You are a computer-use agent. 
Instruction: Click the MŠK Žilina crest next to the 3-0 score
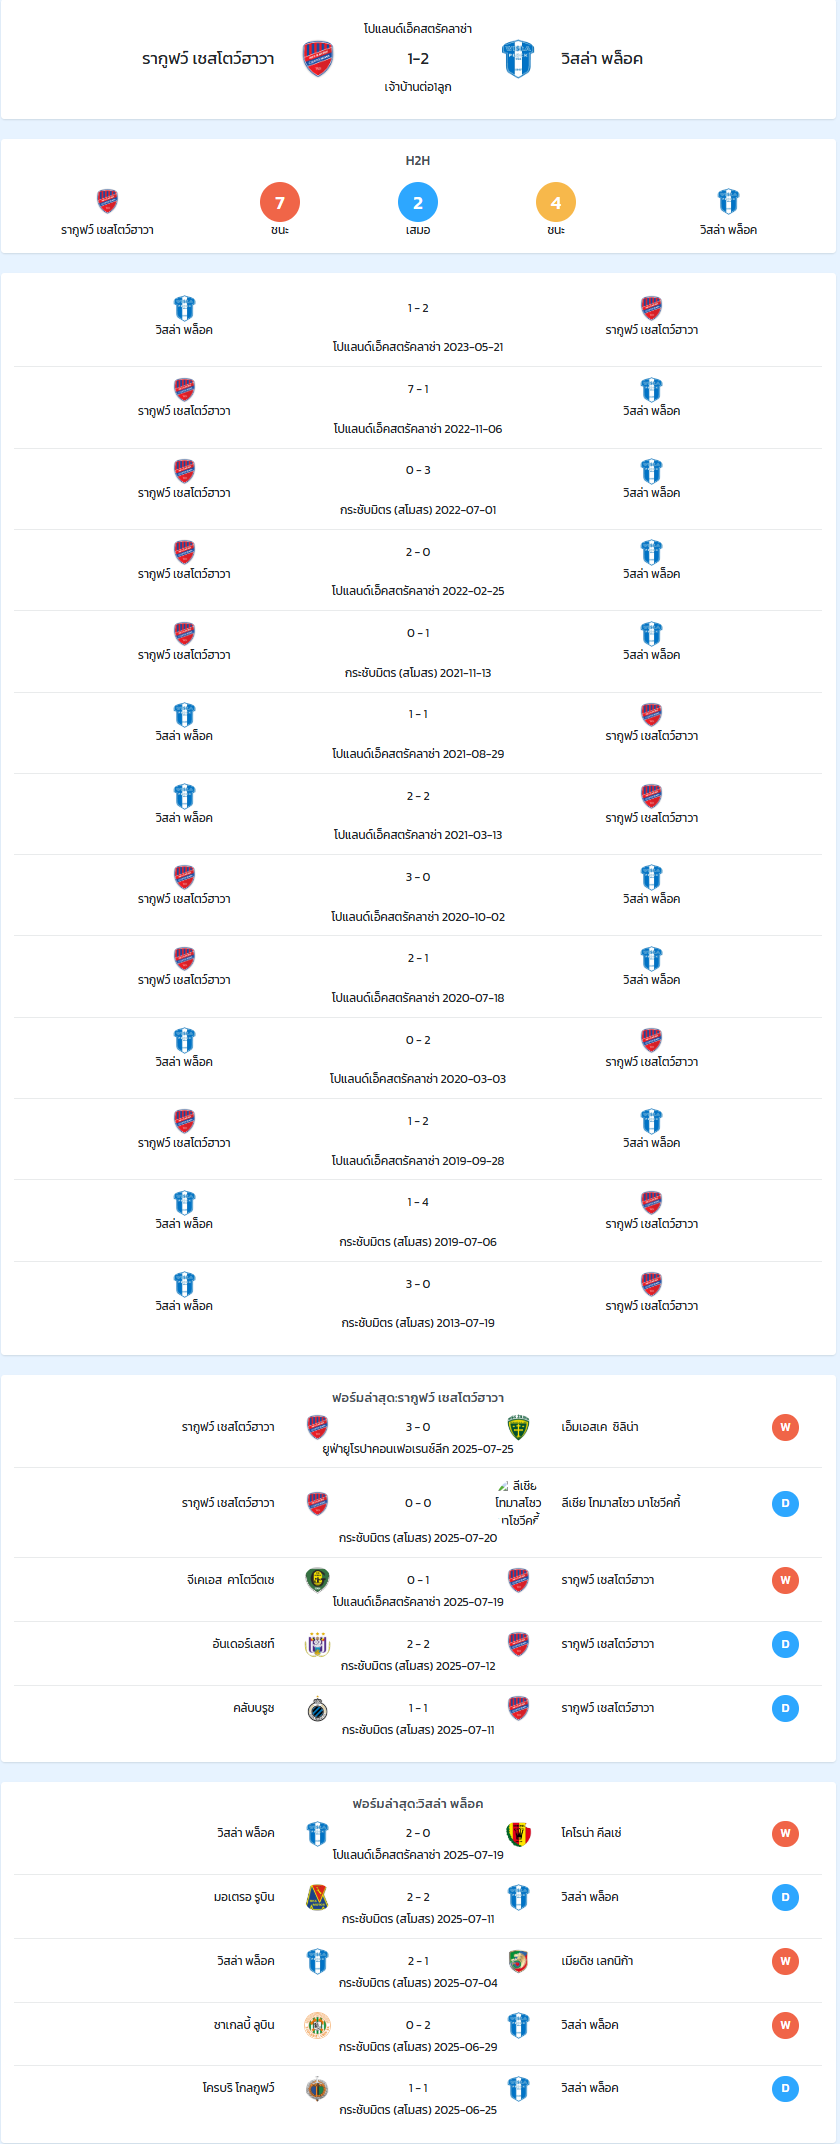coord(518,1427)
